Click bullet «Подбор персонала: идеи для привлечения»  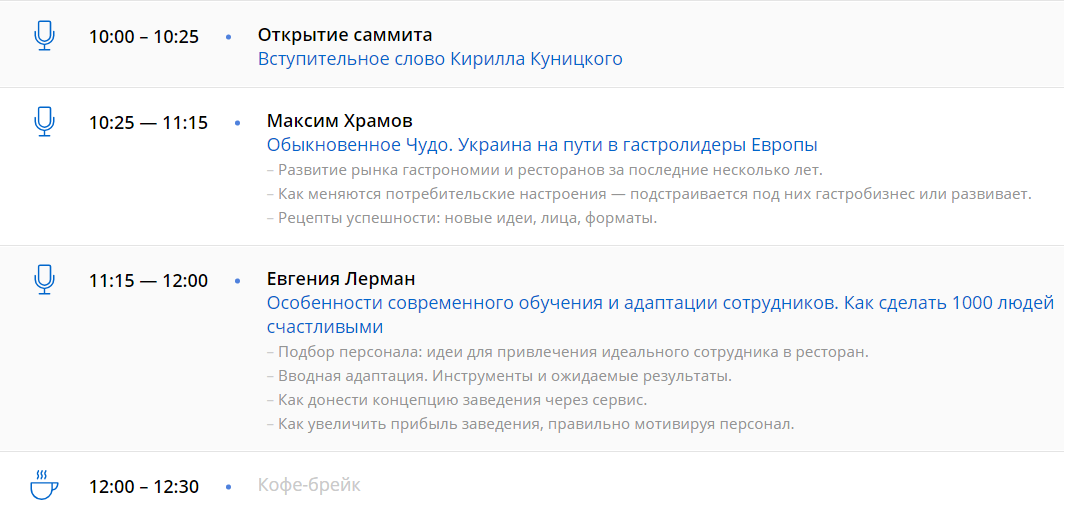(x=568, y=352)
